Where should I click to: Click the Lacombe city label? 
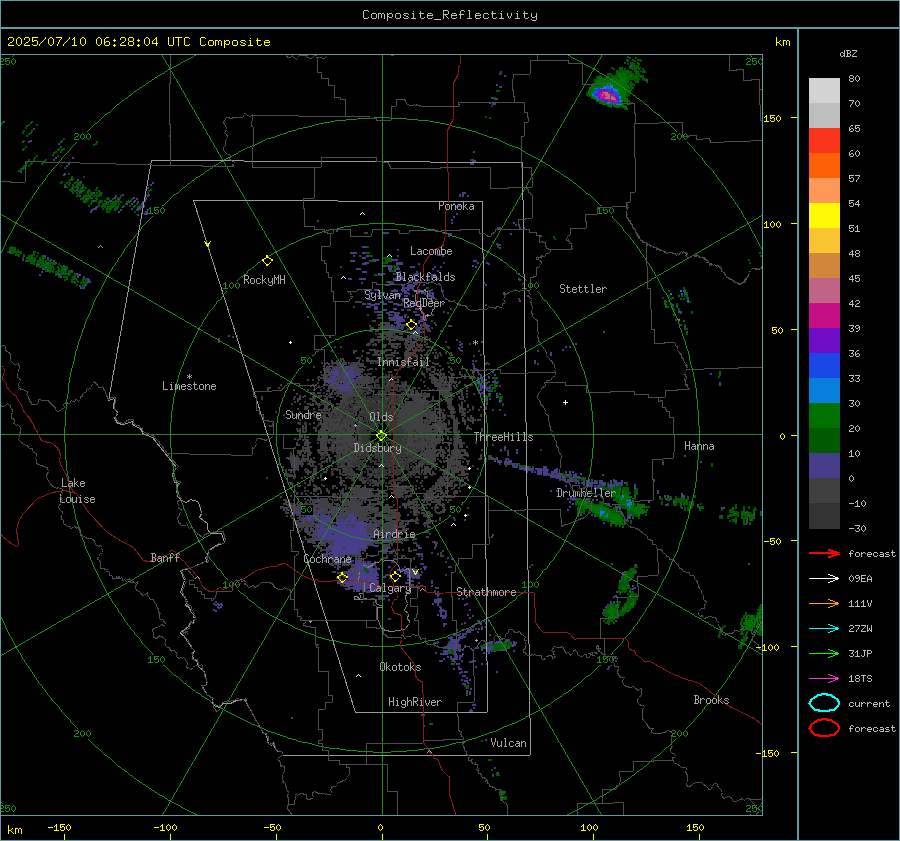[431, 251]
